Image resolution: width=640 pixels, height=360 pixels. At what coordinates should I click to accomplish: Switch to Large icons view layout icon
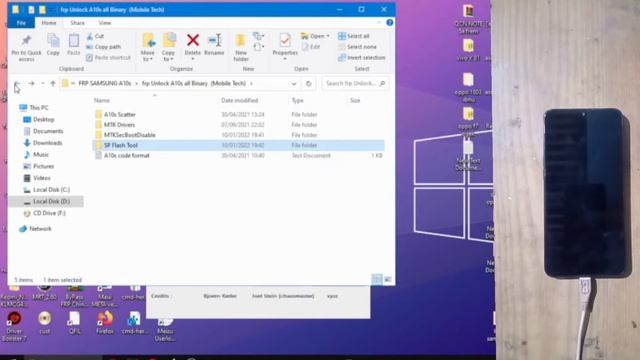(387, 279)
